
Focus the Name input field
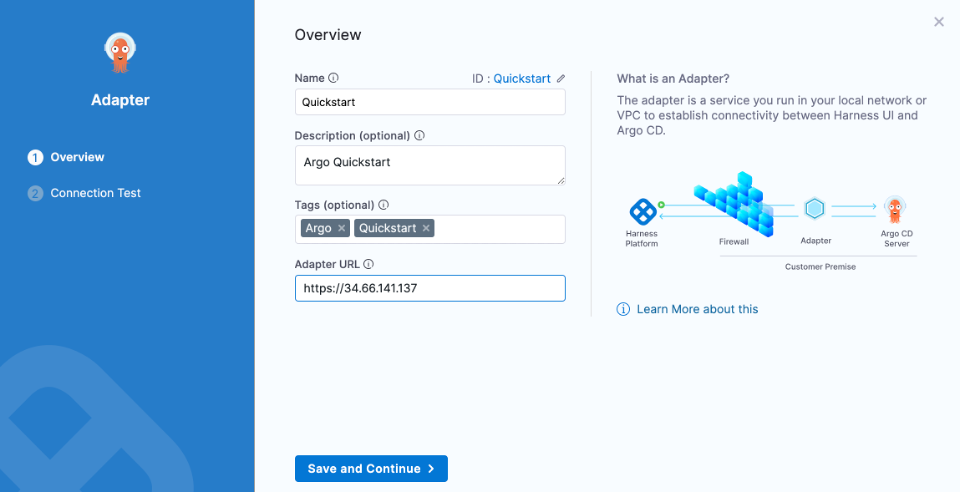[430, 102]
